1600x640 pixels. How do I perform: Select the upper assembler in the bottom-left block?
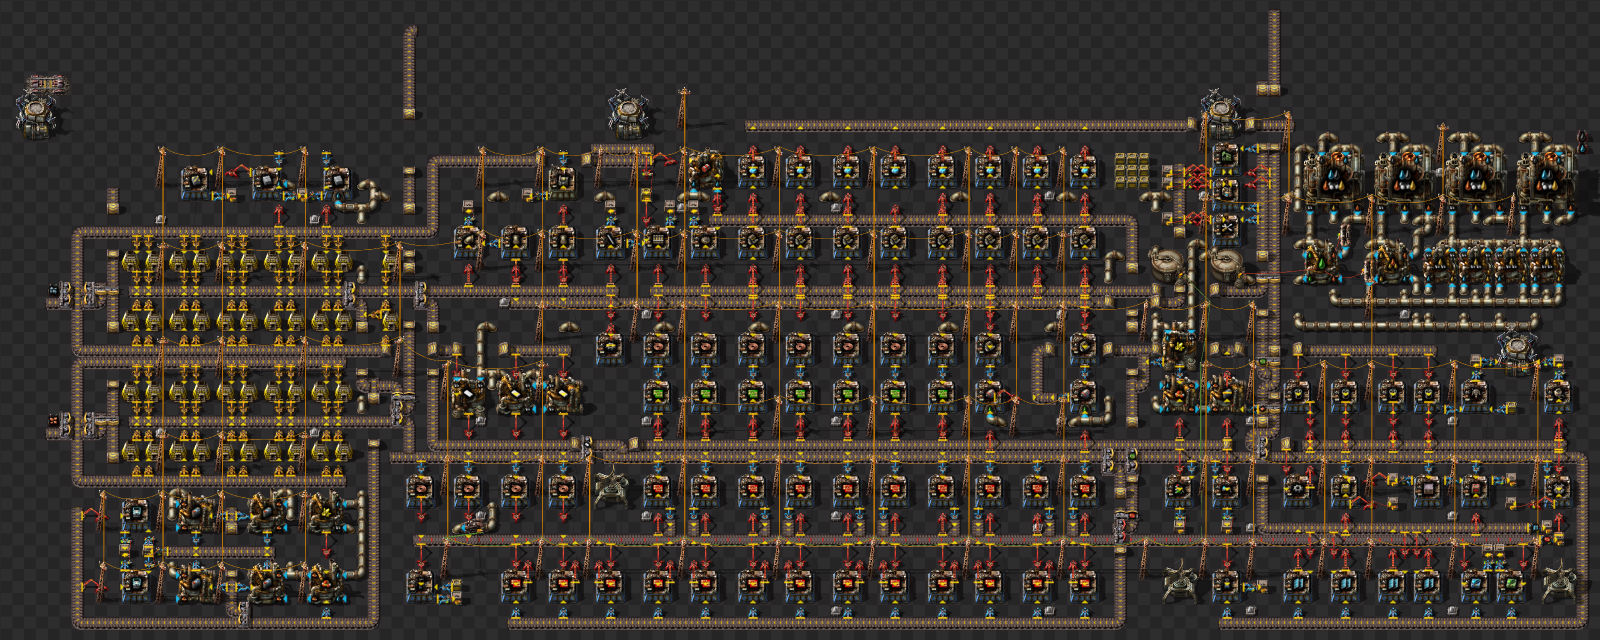(134, 514)
